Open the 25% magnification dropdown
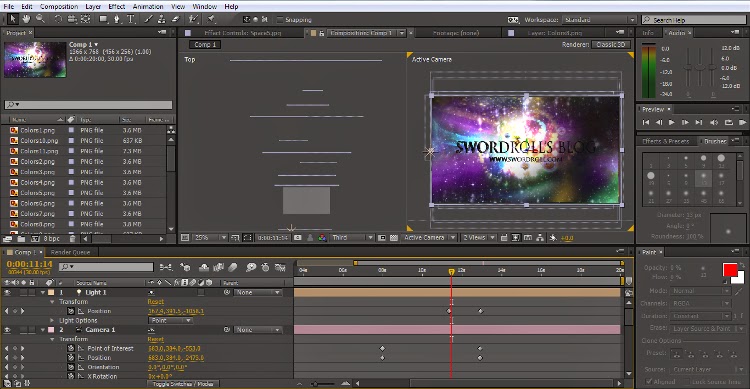The width and height of the screenshot is (750, 389). 210,237
